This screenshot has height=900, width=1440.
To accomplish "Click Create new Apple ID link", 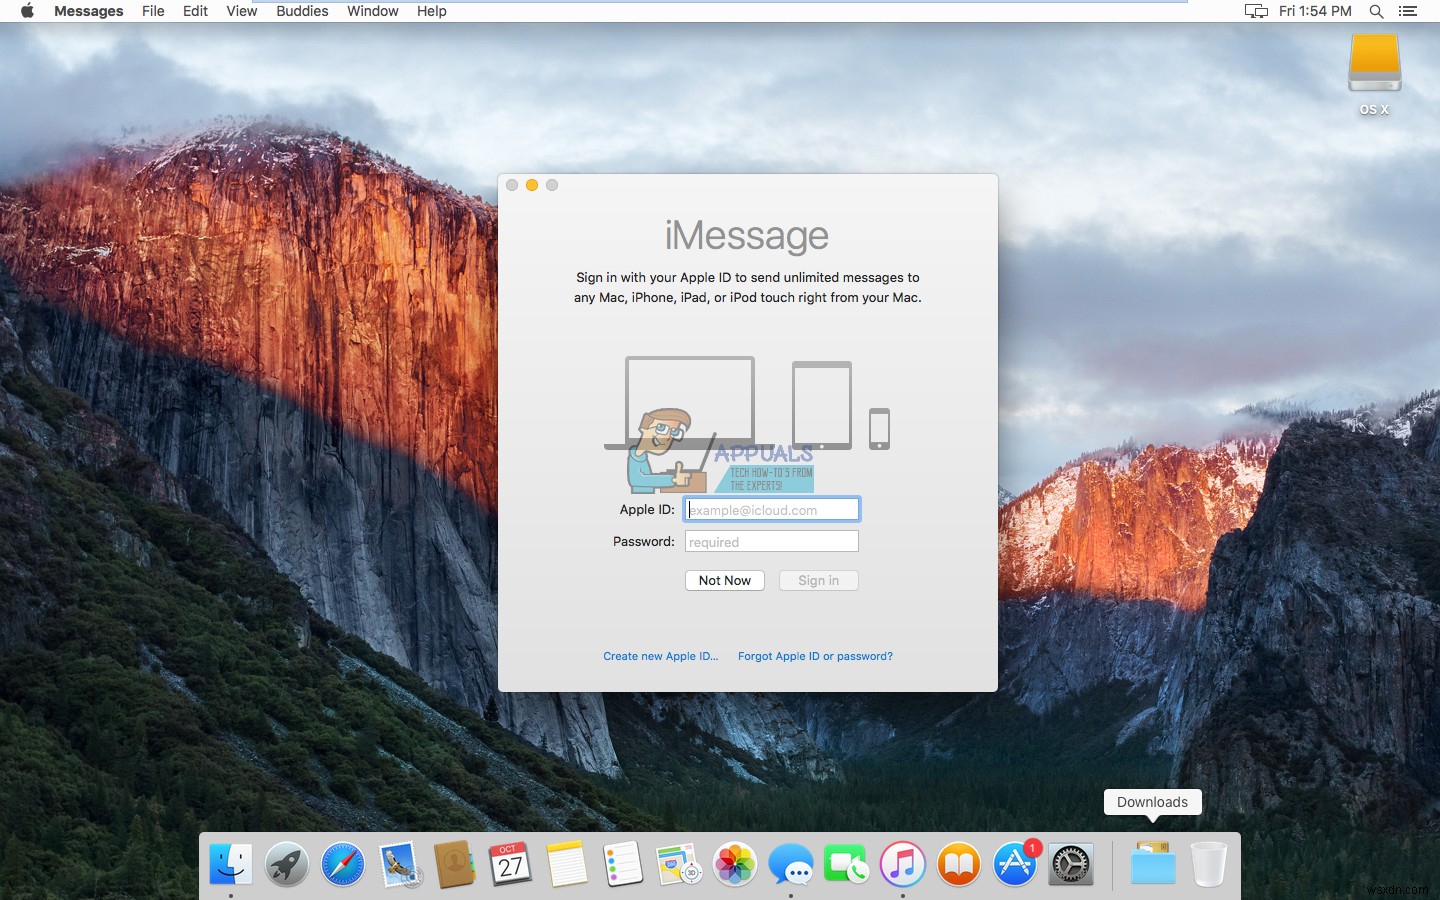I will click(660, 656).
